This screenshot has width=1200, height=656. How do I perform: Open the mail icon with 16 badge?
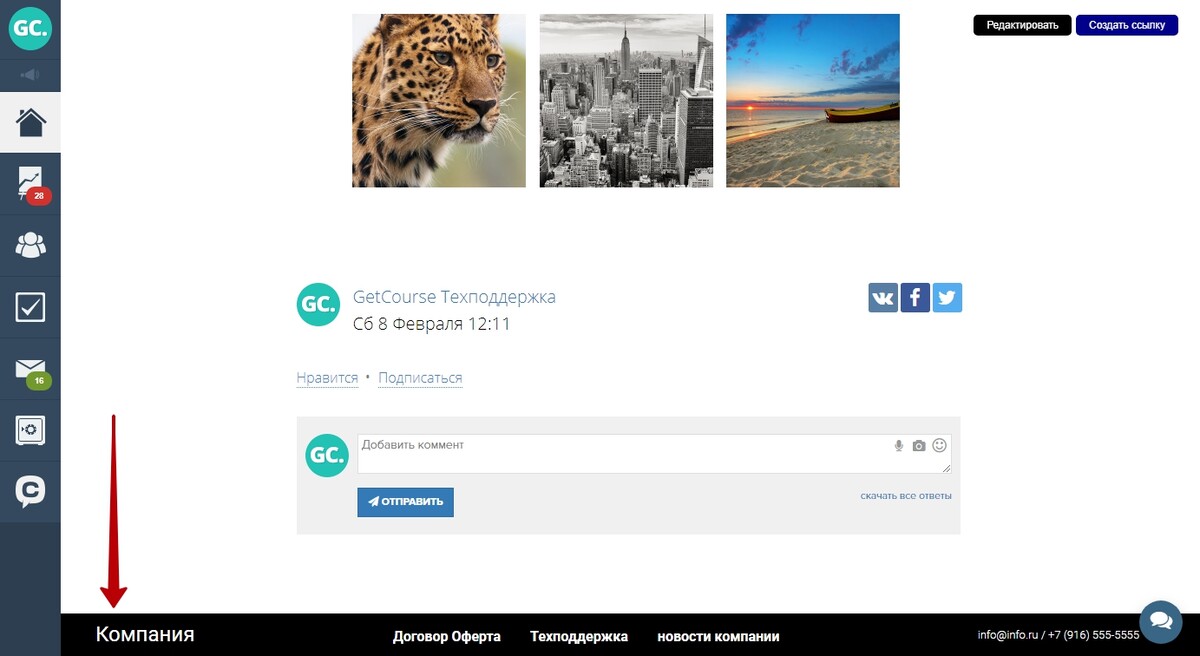[30, 369]
